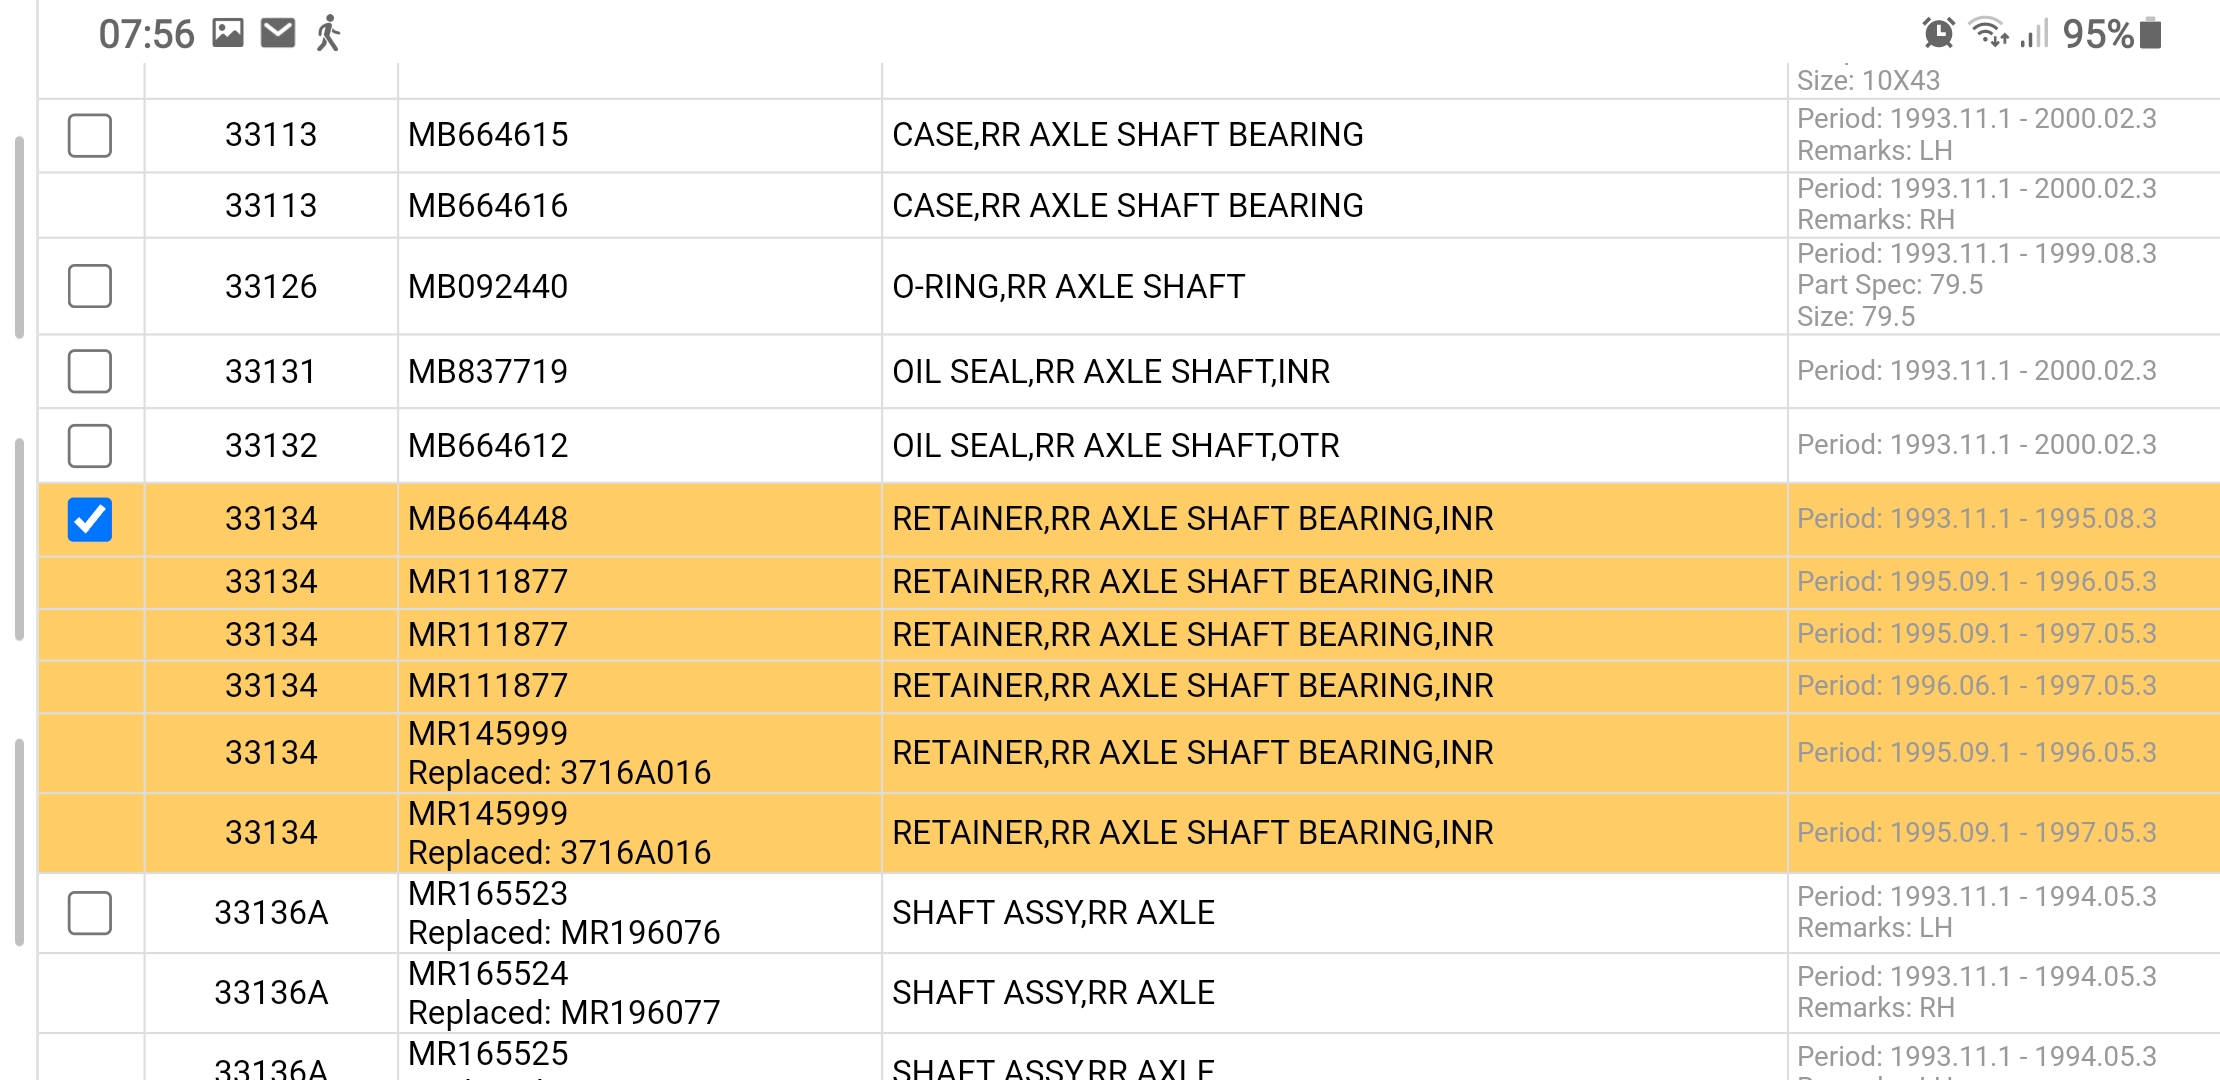Check the box for part 33113 MB664615
Screen dimensions: 2220x1080
tap(90, 135)
